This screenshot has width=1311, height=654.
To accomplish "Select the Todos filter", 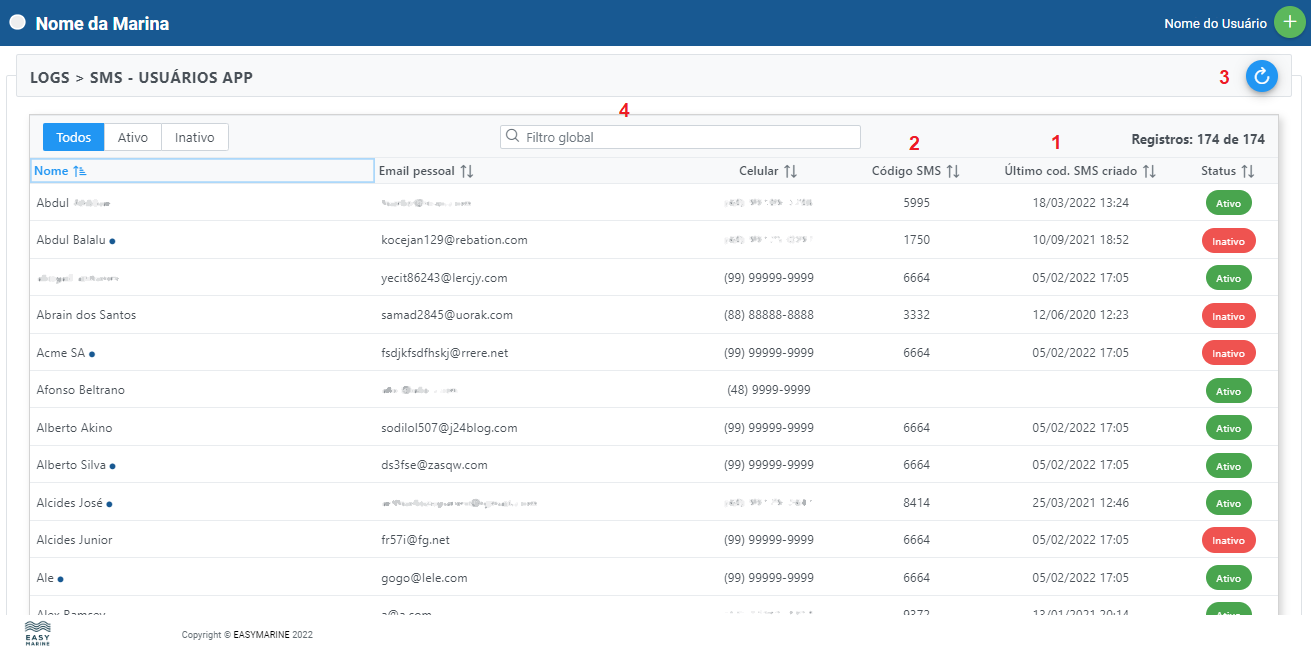I will click(74, 137).
